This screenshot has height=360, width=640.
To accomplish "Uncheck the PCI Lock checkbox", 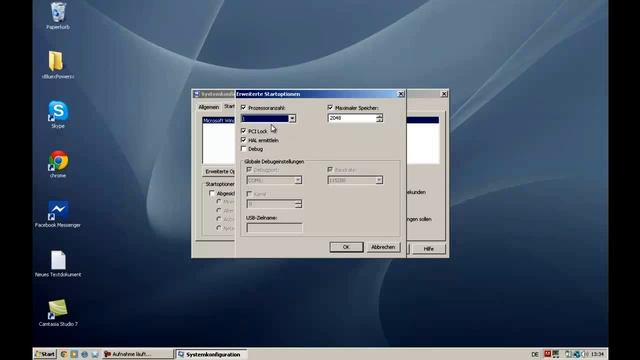I will point(244,131).
